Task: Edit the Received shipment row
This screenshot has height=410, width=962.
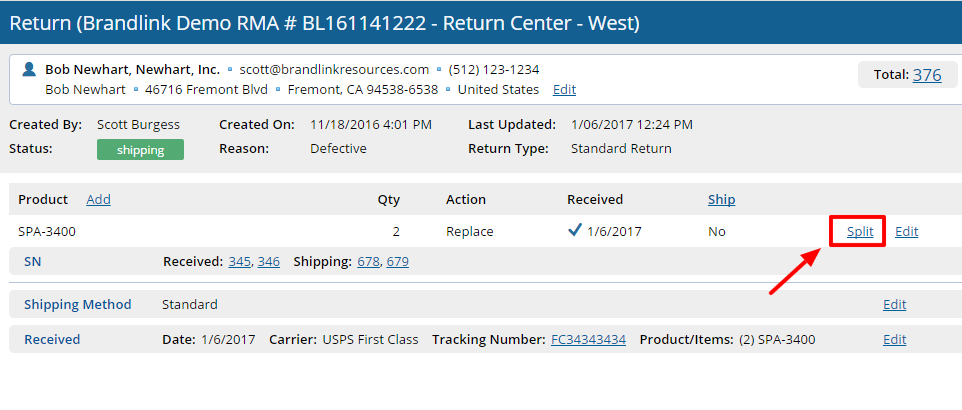Action: click(x=894, y=340)
